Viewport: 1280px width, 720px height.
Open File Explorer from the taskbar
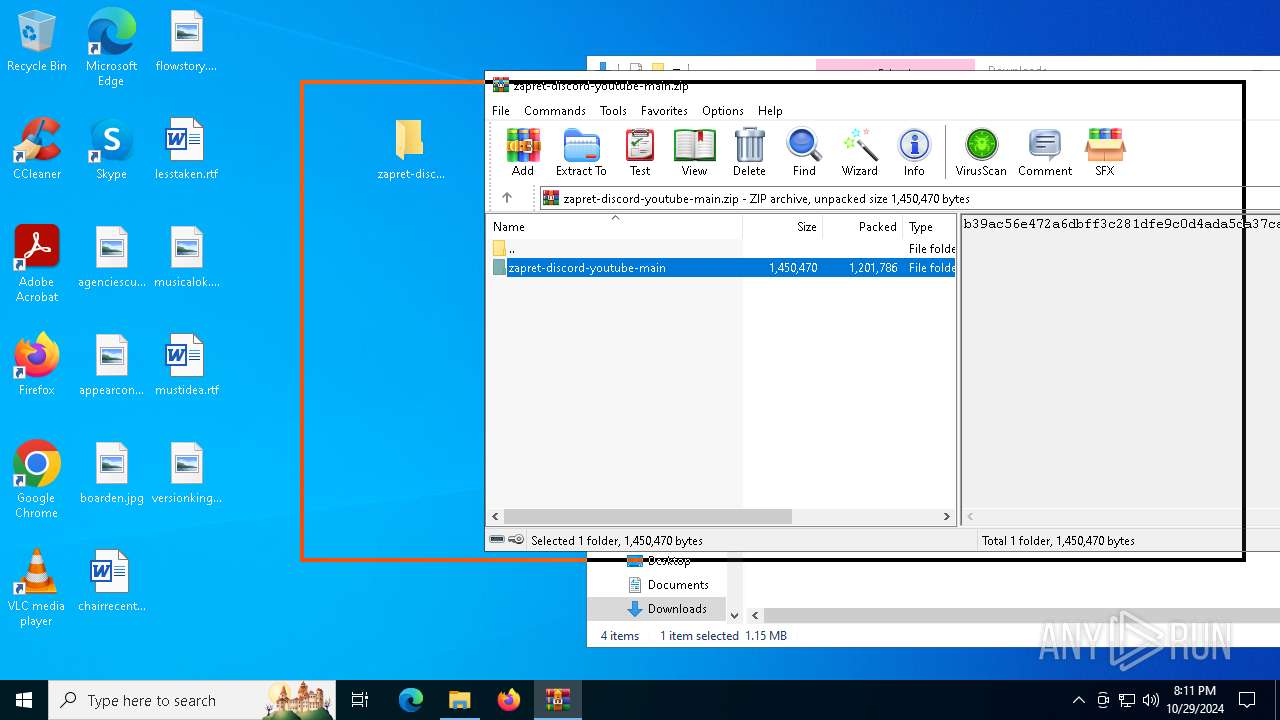pos(459,700)
